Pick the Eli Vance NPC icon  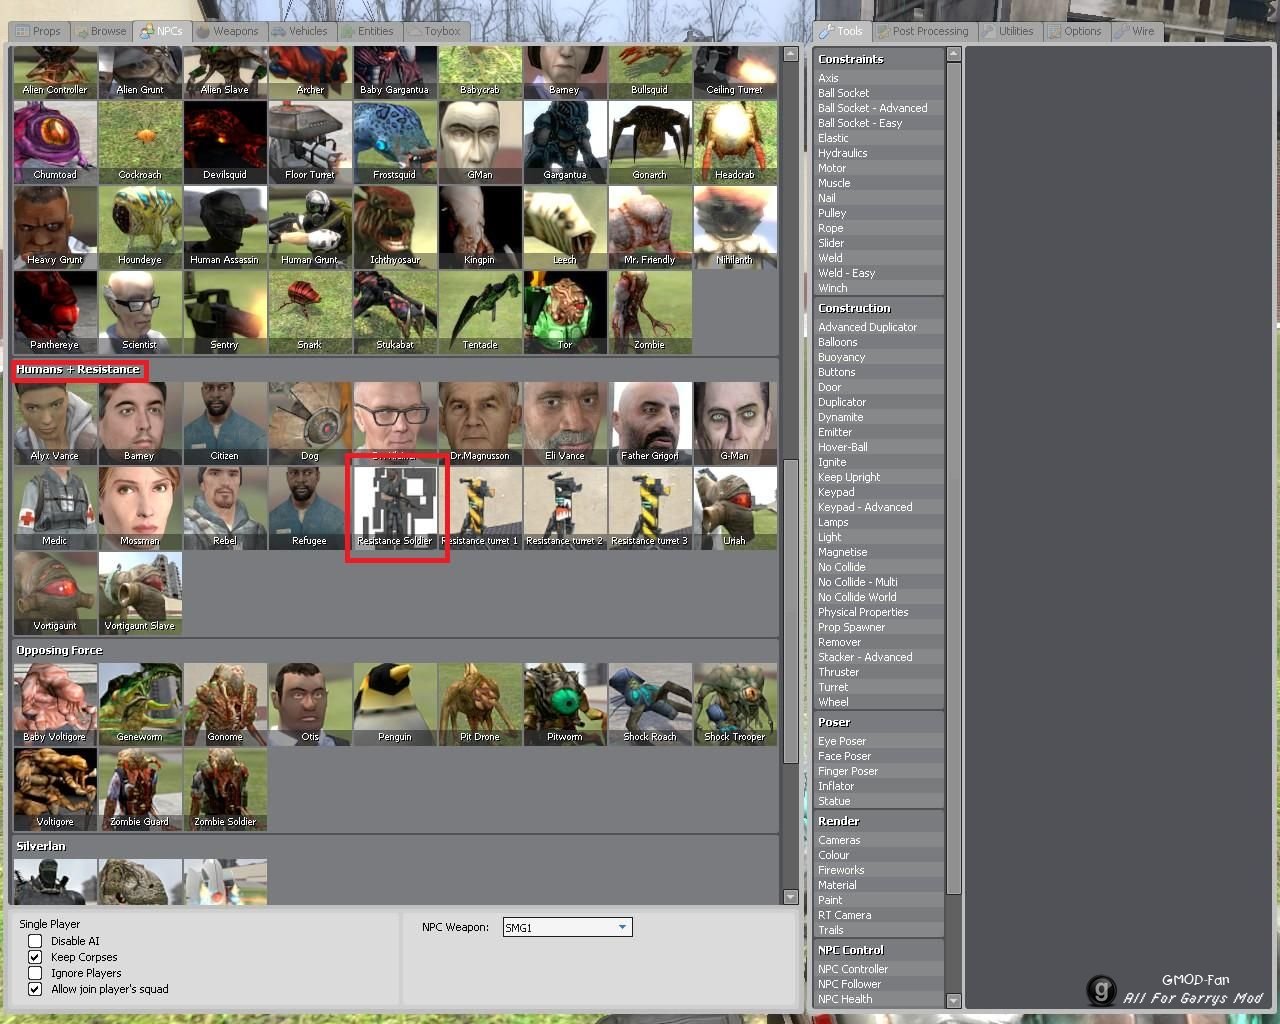click(565, 423)
